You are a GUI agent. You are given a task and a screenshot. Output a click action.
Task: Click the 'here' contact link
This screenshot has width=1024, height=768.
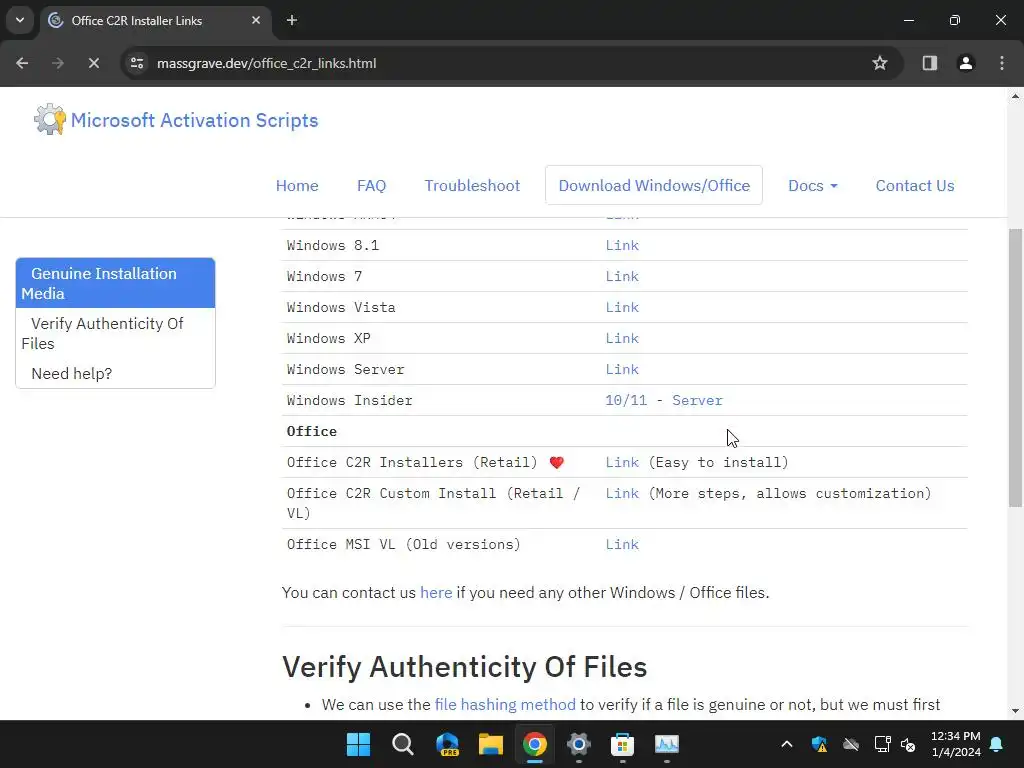click(436, 592)
